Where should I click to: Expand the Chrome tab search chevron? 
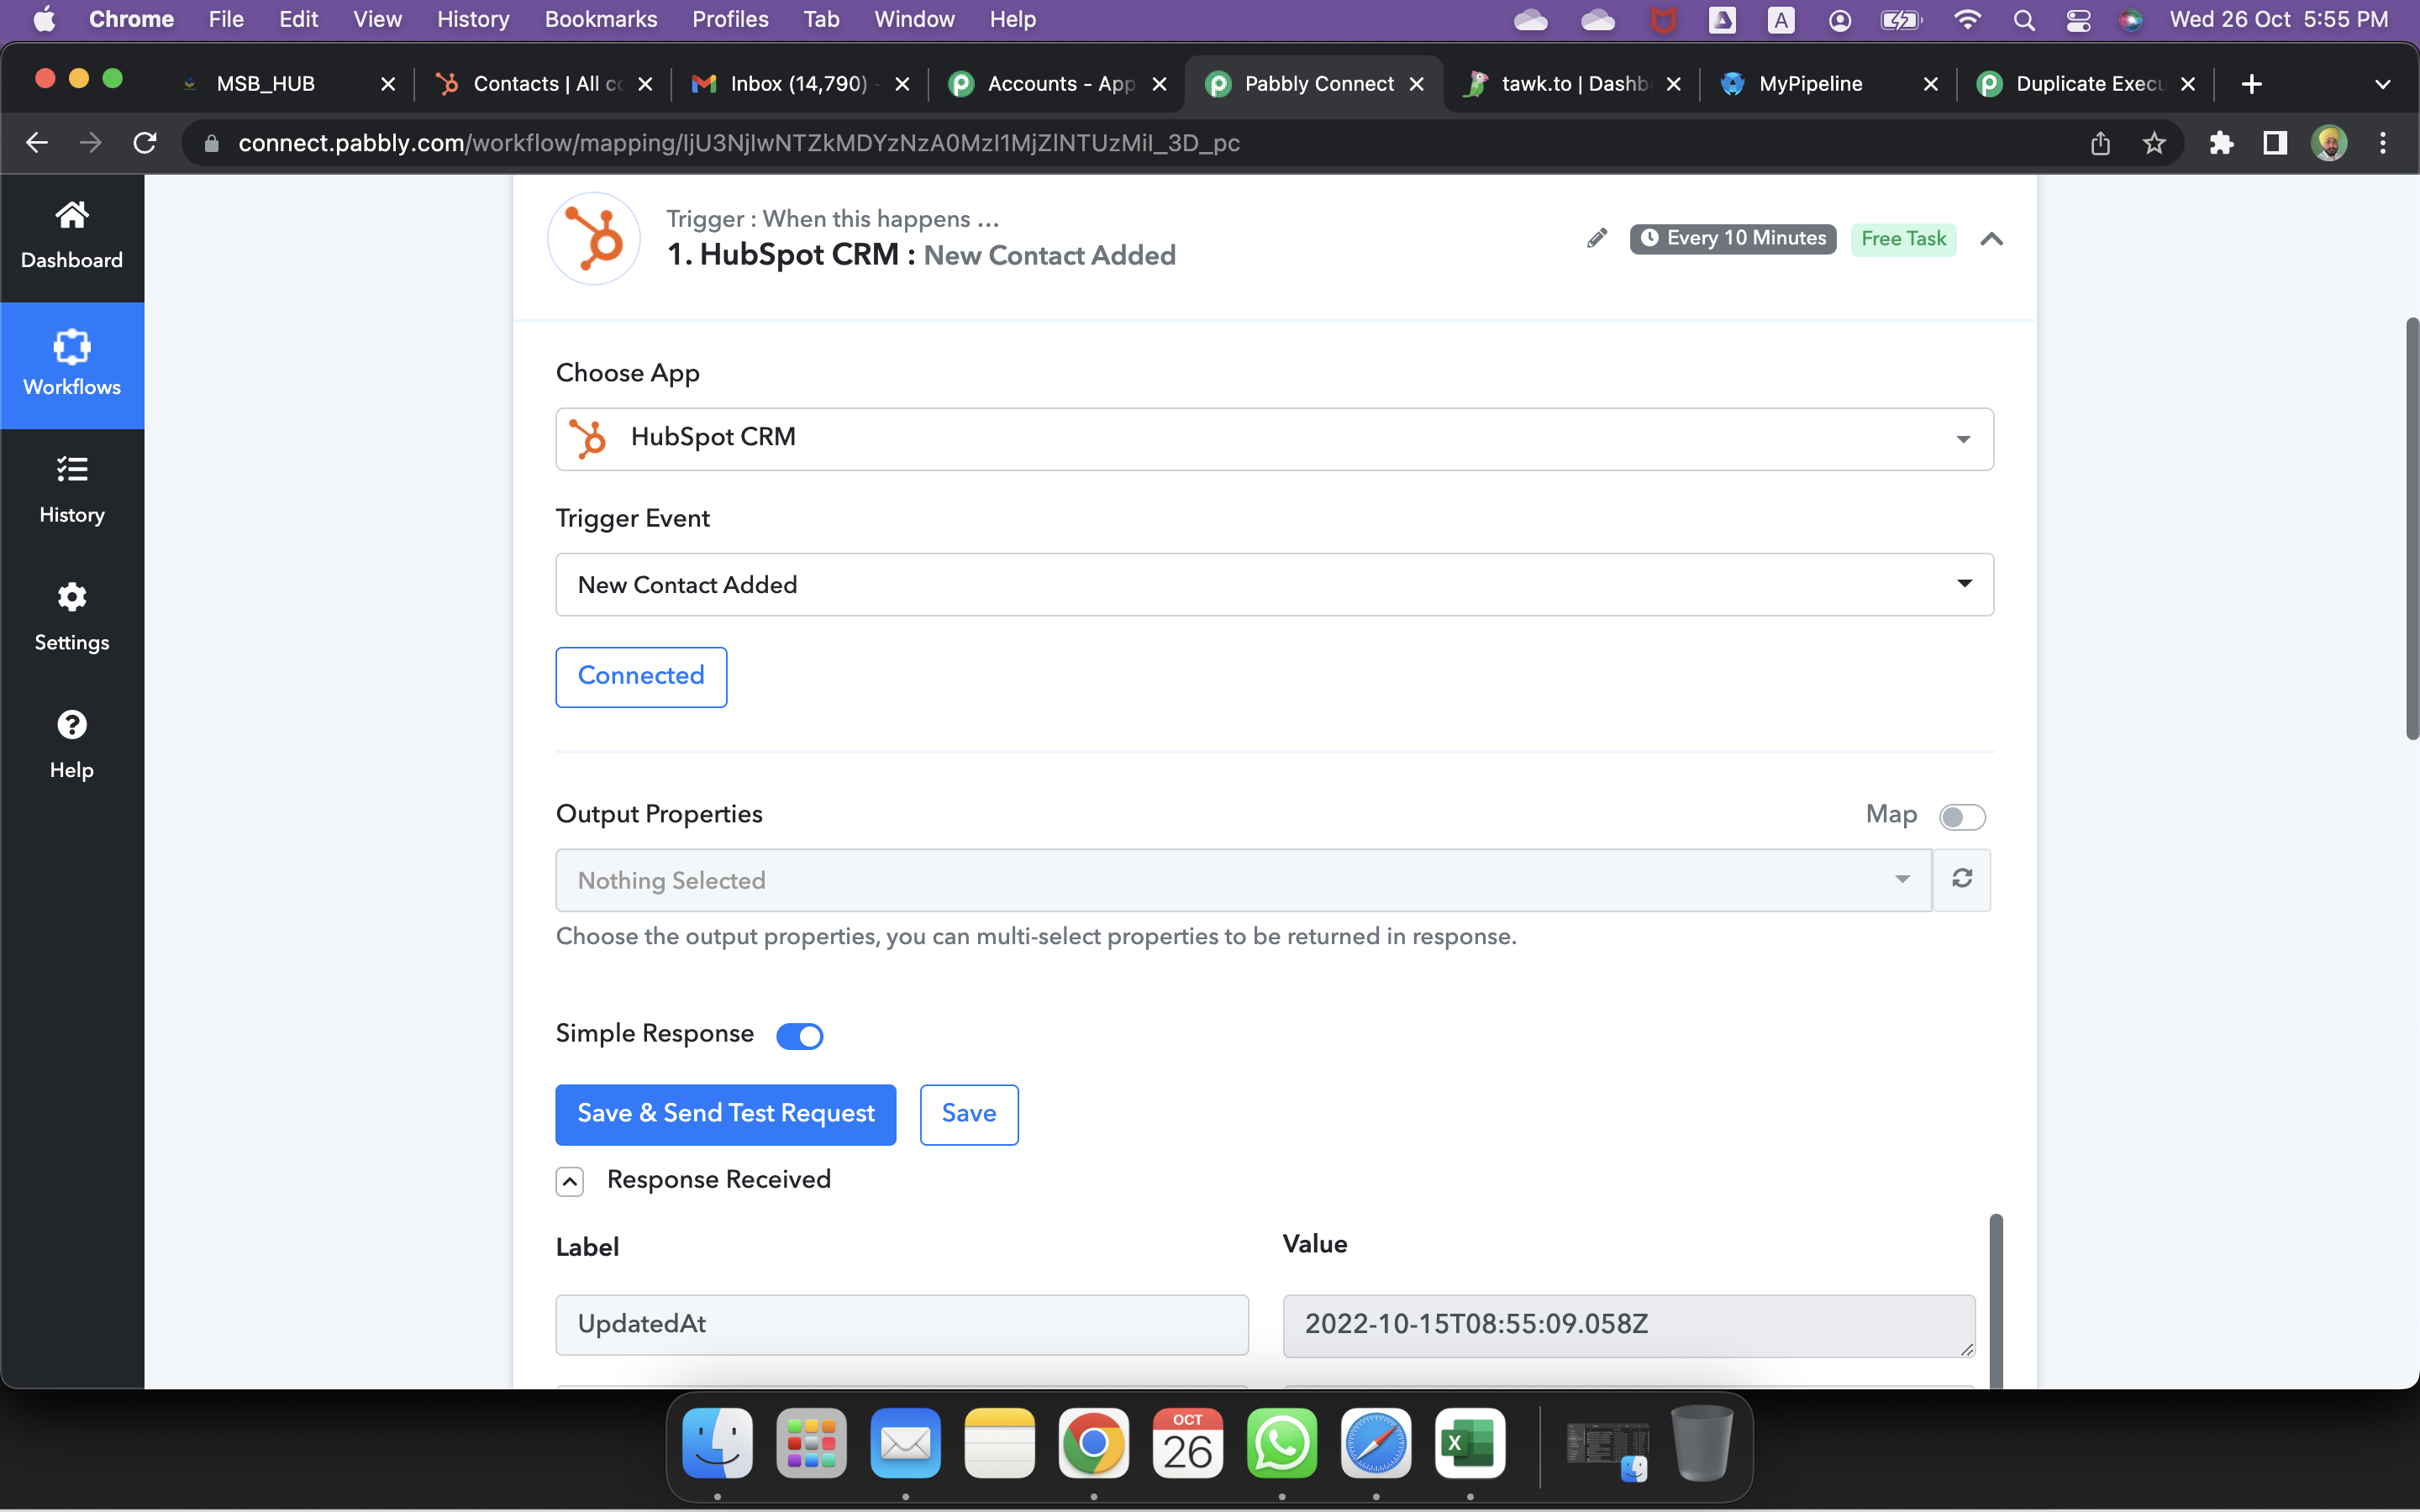tap(2383, 85)
